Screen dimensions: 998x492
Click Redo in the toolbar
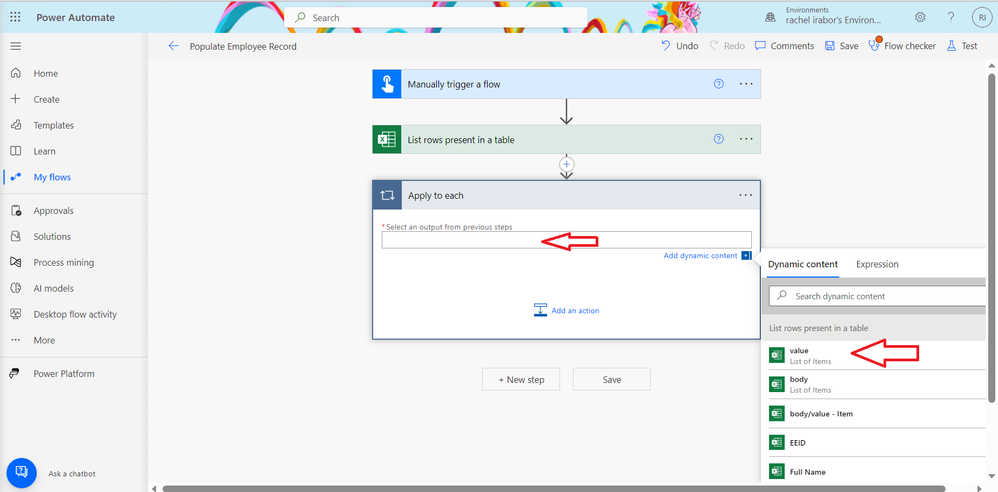point(726,46)
